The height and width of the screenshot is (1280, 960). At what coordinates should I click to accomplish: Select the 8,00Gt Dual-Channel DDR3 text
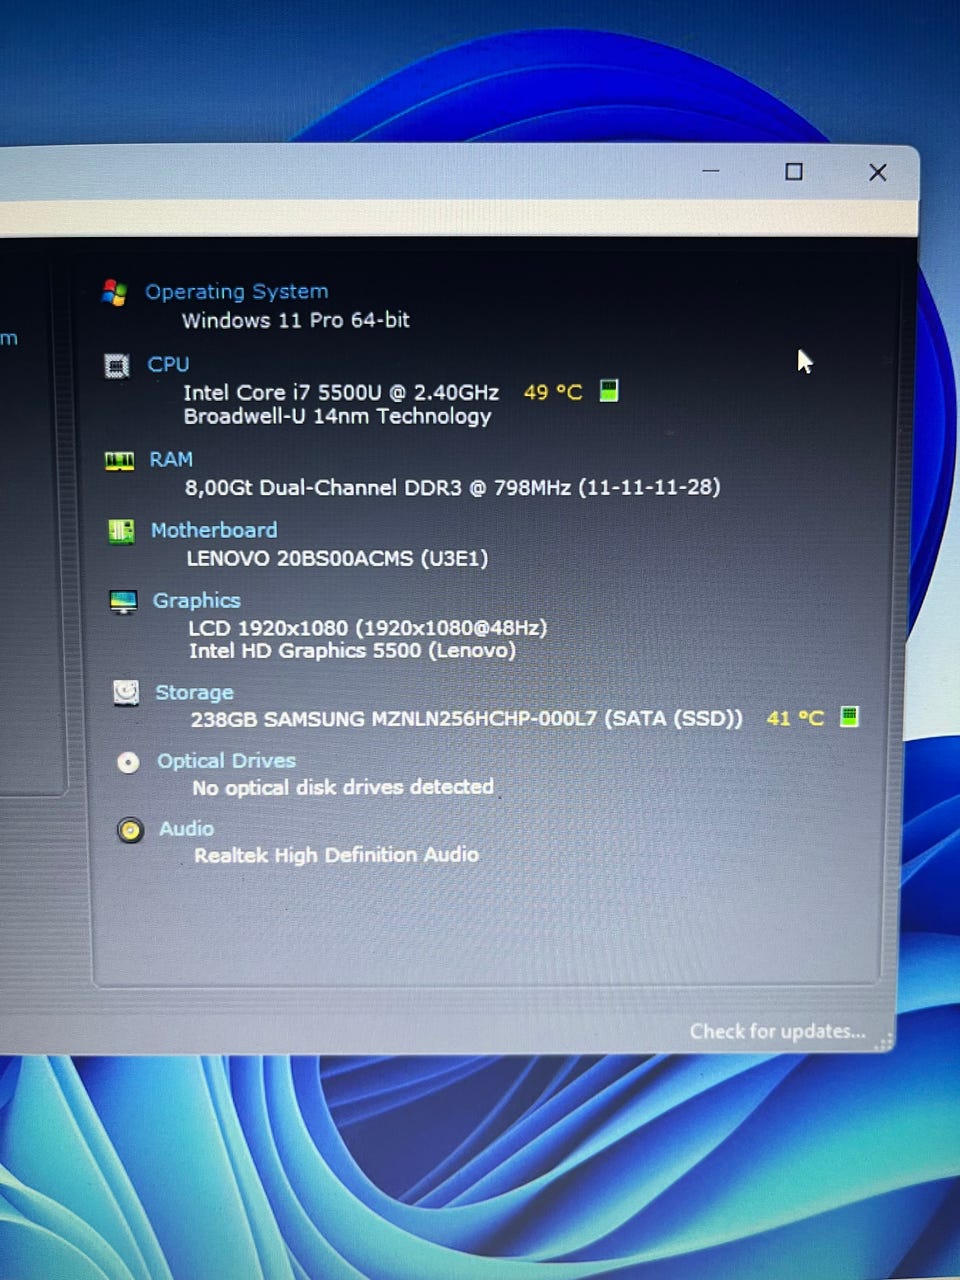pos(452,487)
